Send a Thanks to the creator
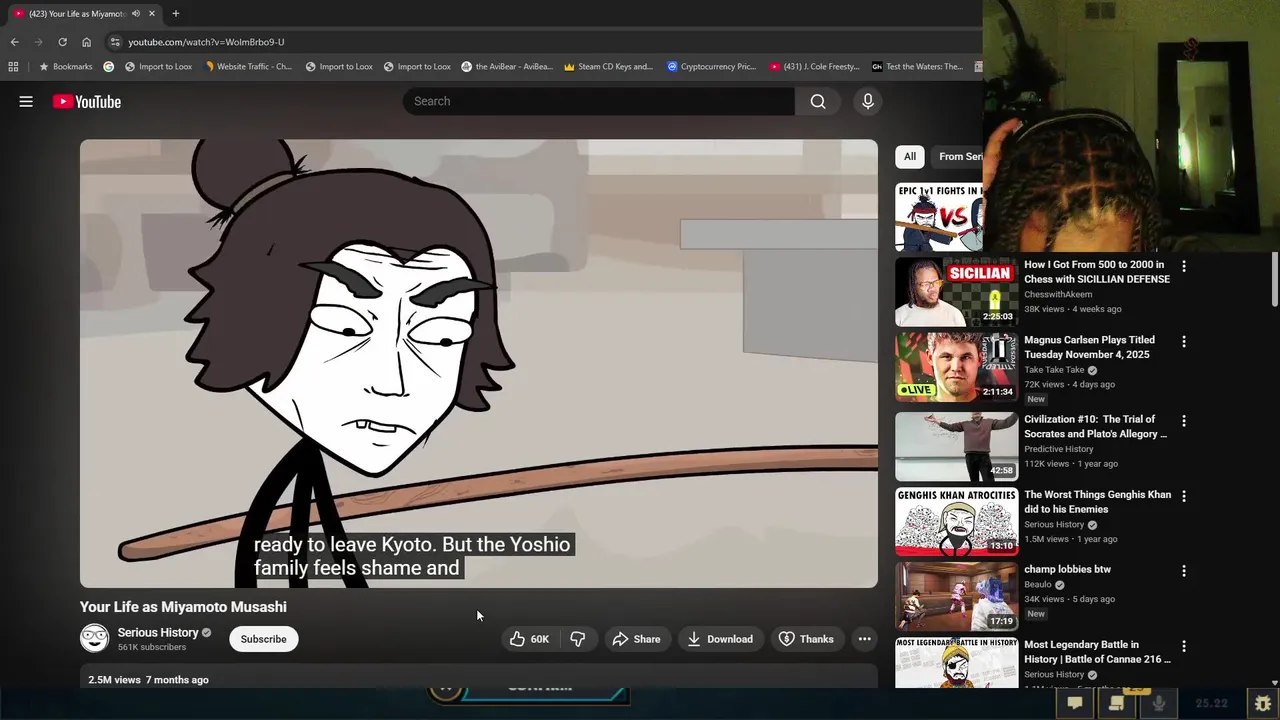Viewport: 1280px width, 720px height. tap(806, 639)
